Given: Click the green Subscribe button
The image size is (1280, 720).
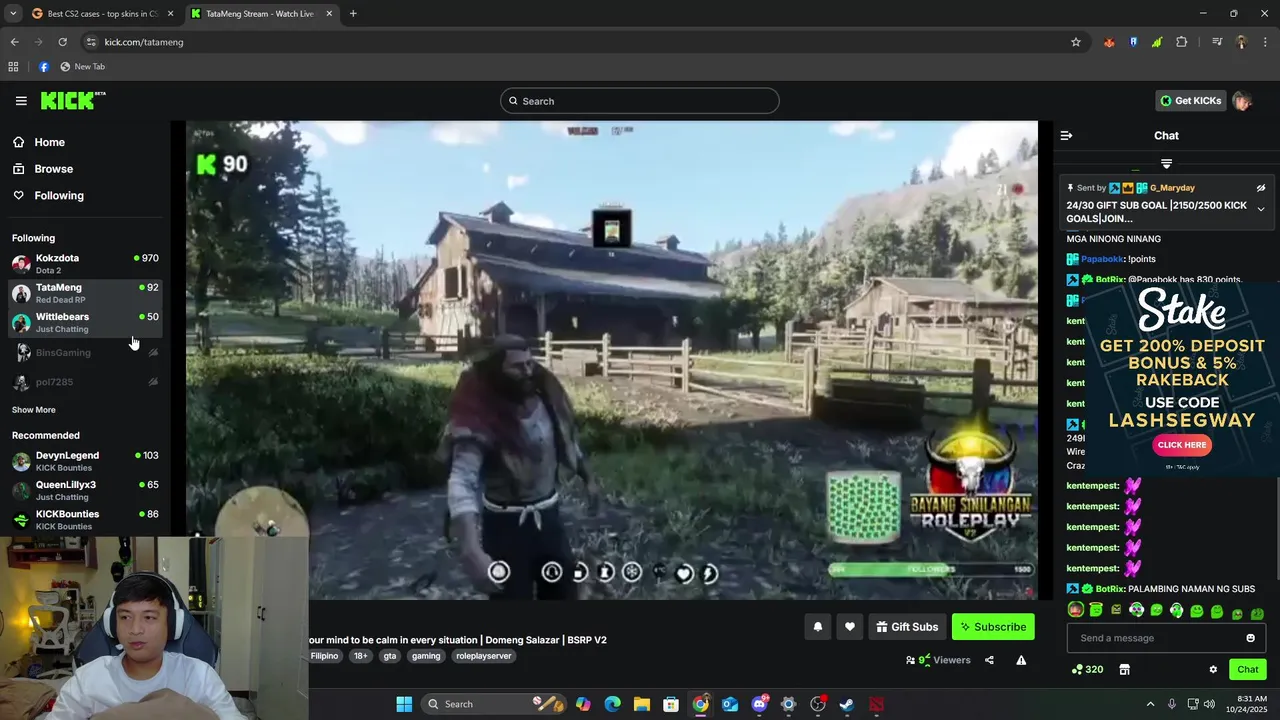Looking at the screenshot, I should tap(993, 627).
